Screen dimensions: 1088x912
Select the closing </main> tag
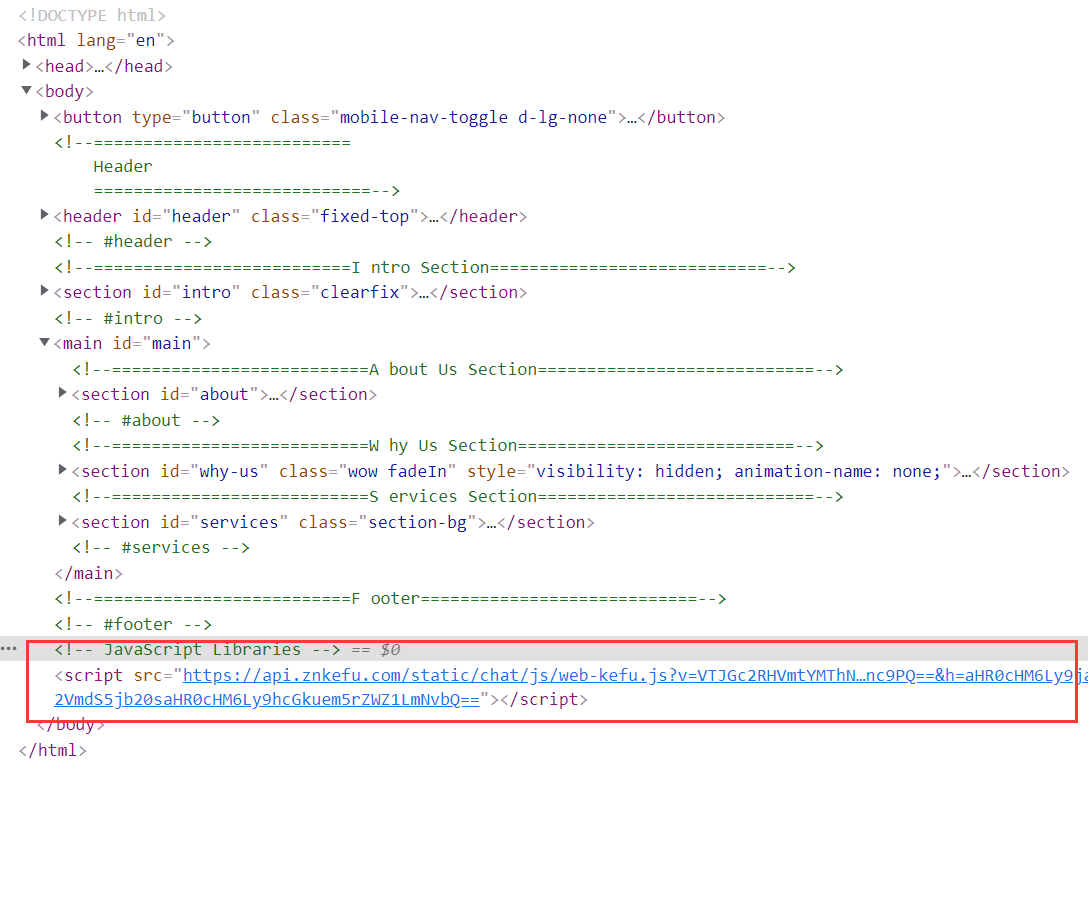[x=89, y=573]
